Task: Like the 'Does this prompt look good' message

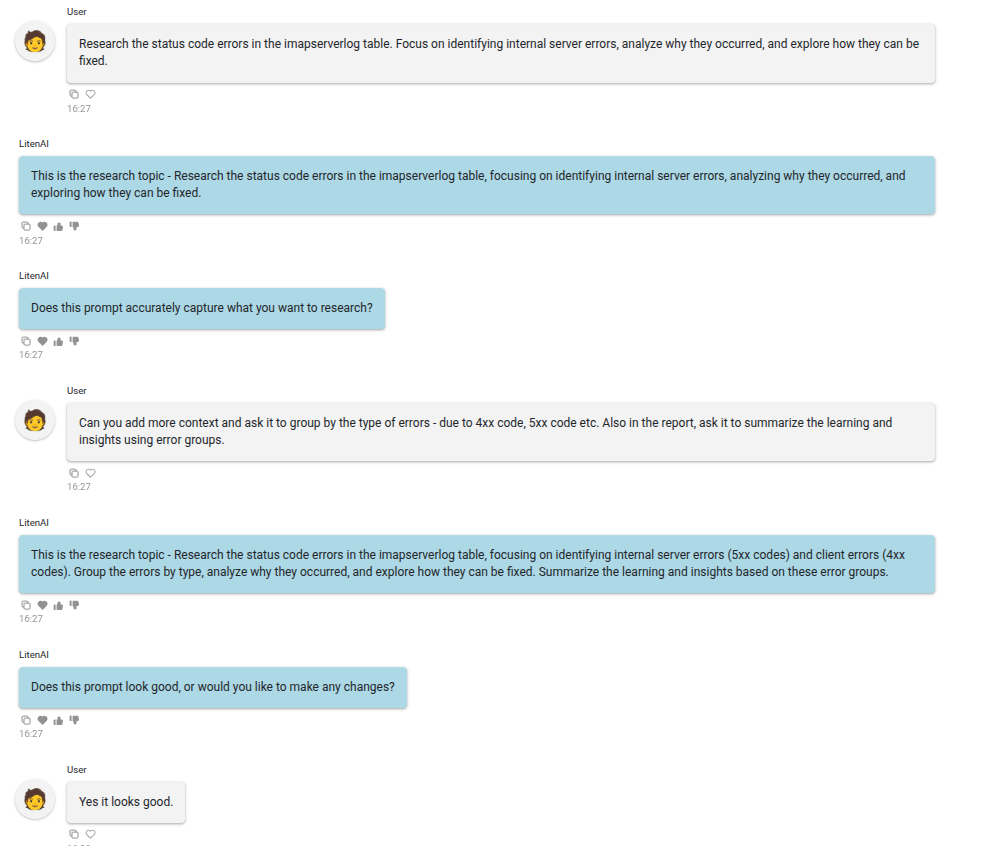Action: (59, 720)
